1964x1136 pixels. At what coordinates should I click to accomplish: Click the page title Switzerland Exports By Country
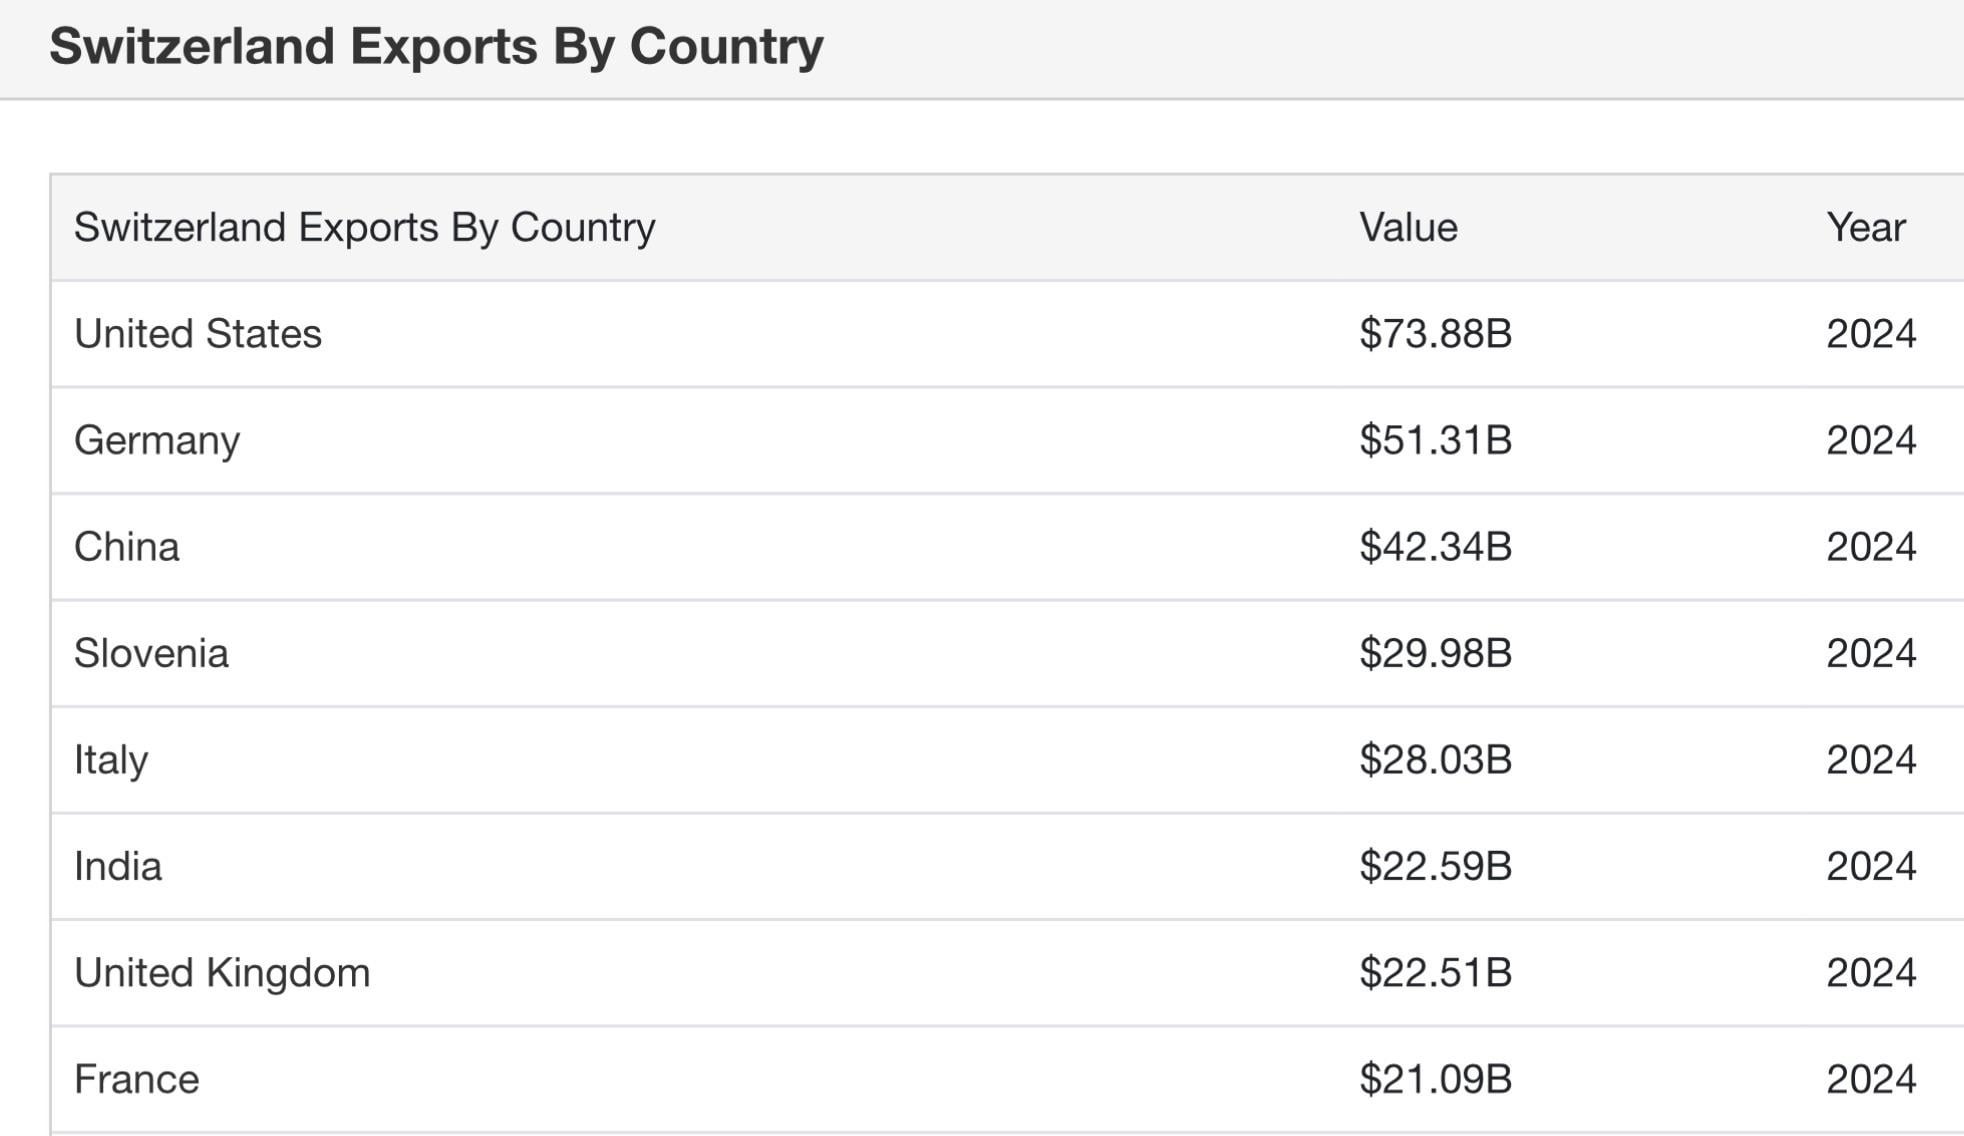coord(437,47)
